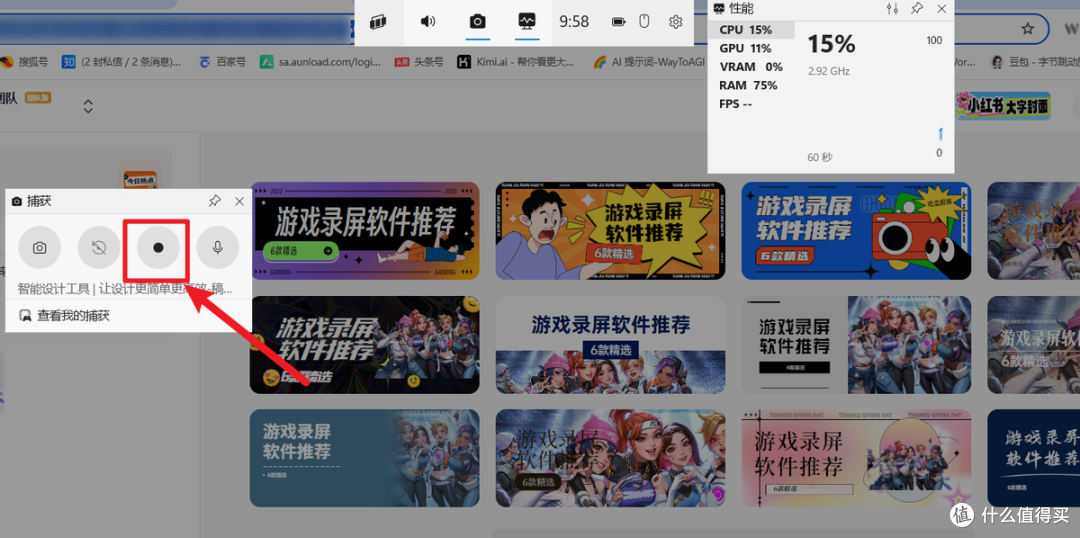Open the Game Bar widget menu icon

coord(378,21)
